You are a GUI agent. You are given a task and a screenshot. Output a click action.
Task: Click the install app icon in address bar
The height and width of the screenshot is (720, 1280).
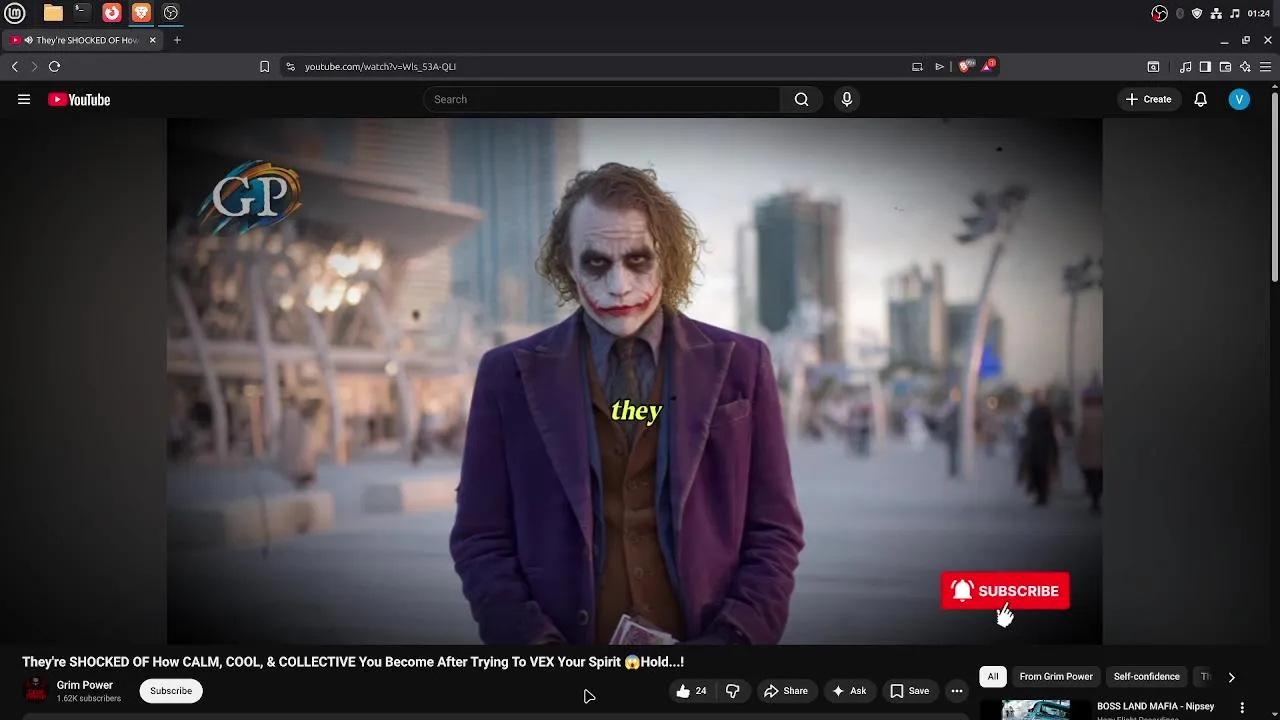[x=917, y=66]
